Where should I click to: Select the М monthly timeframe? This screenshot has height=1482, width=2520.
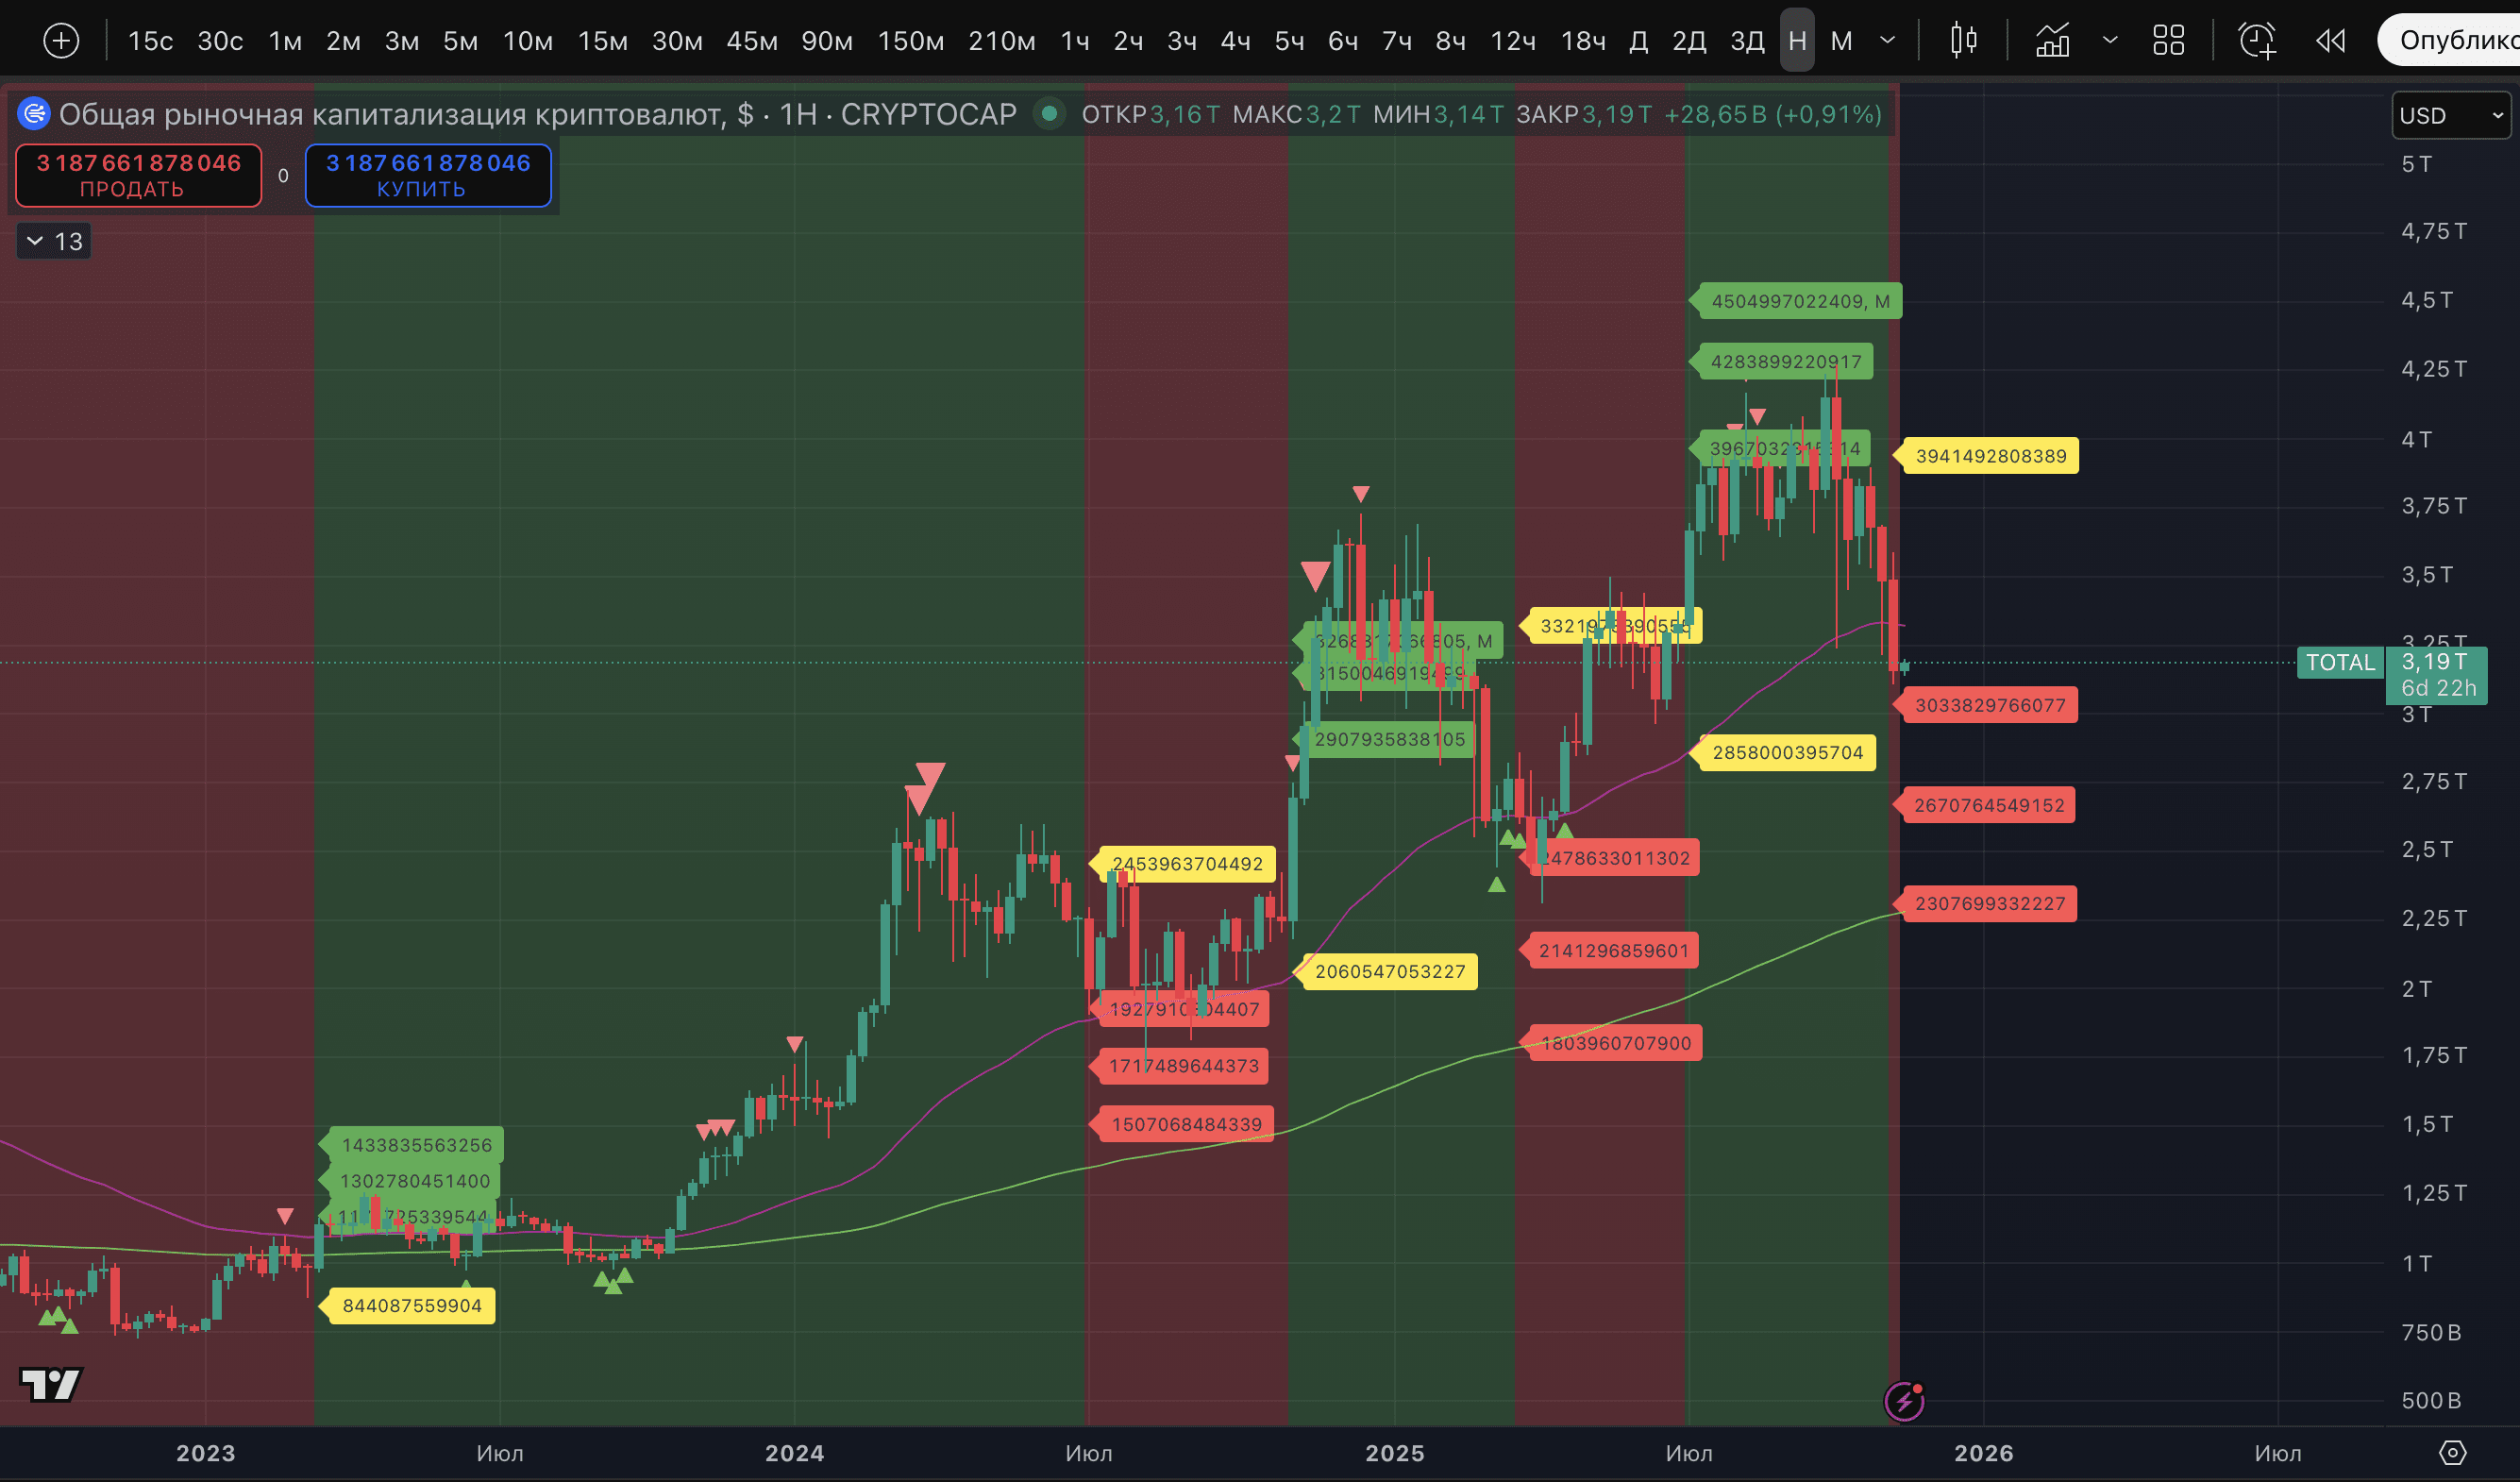1840,41
